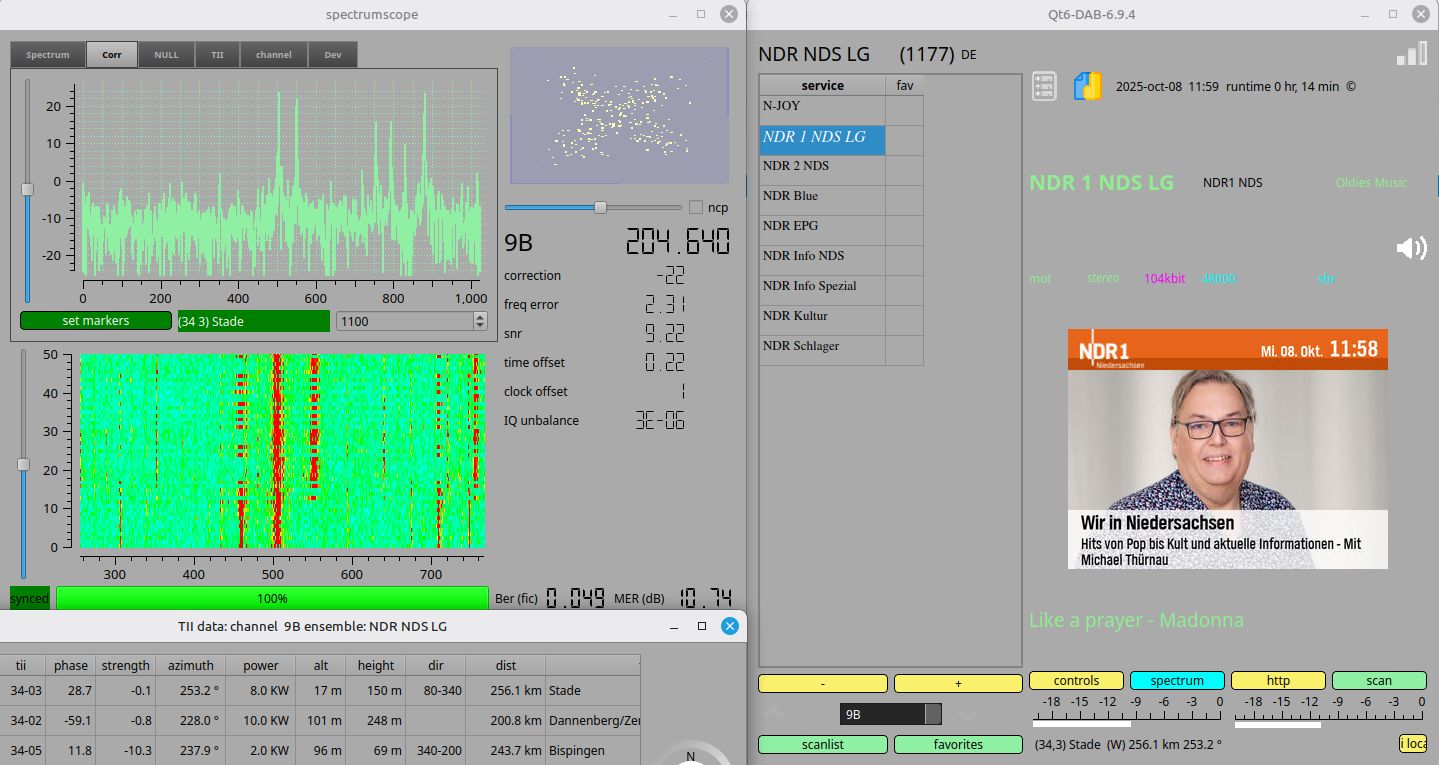
Task: Toggle the set markers button
Action: 95,321
